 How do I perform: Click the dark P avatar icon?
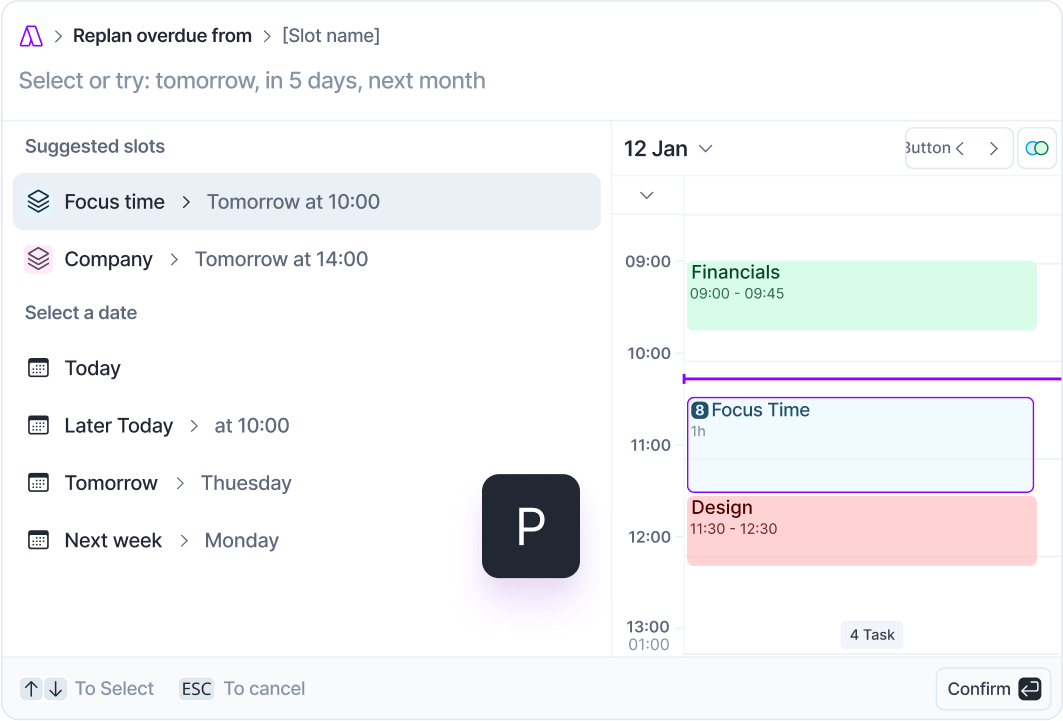pyautogui.click(x=530, y=526)
